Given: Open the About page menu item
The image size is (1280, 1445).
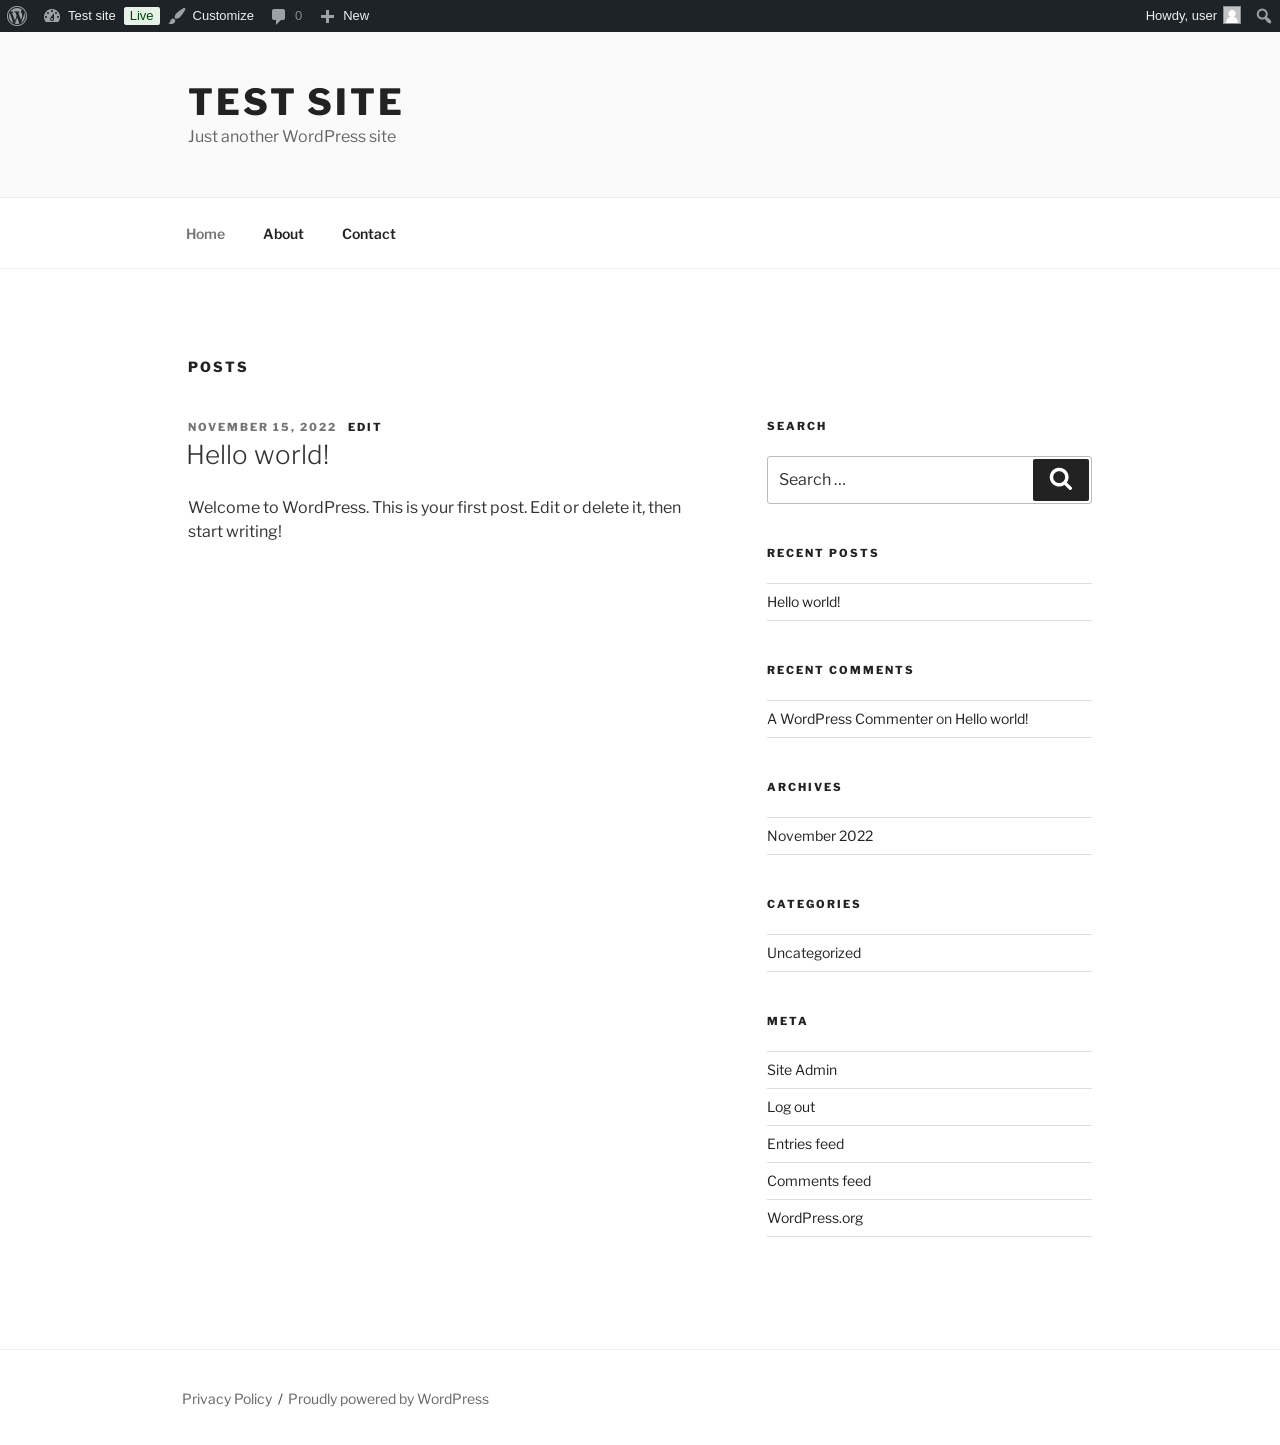Looking at the screenshot, I should (283, 234).
